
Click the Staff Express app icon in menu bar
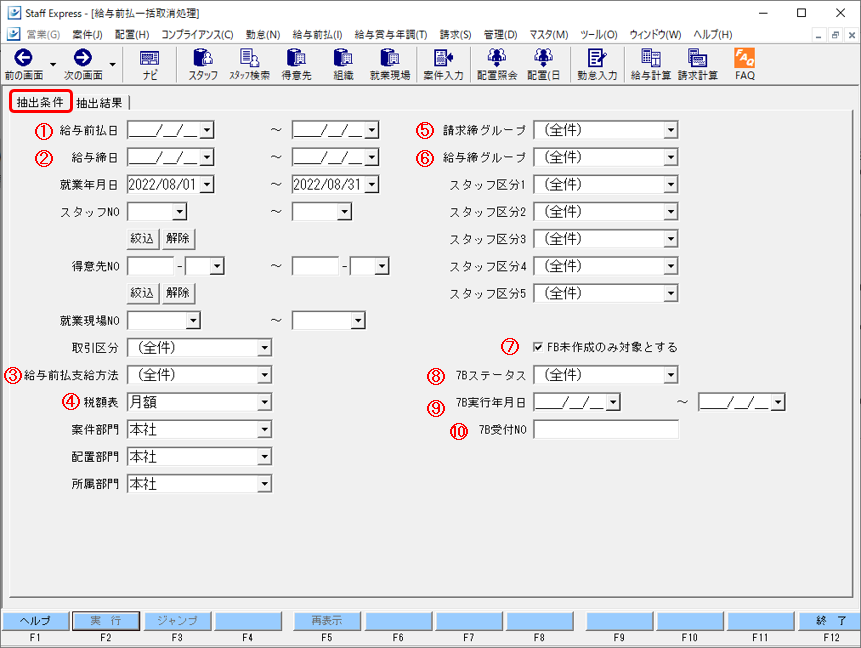point(13,34)
